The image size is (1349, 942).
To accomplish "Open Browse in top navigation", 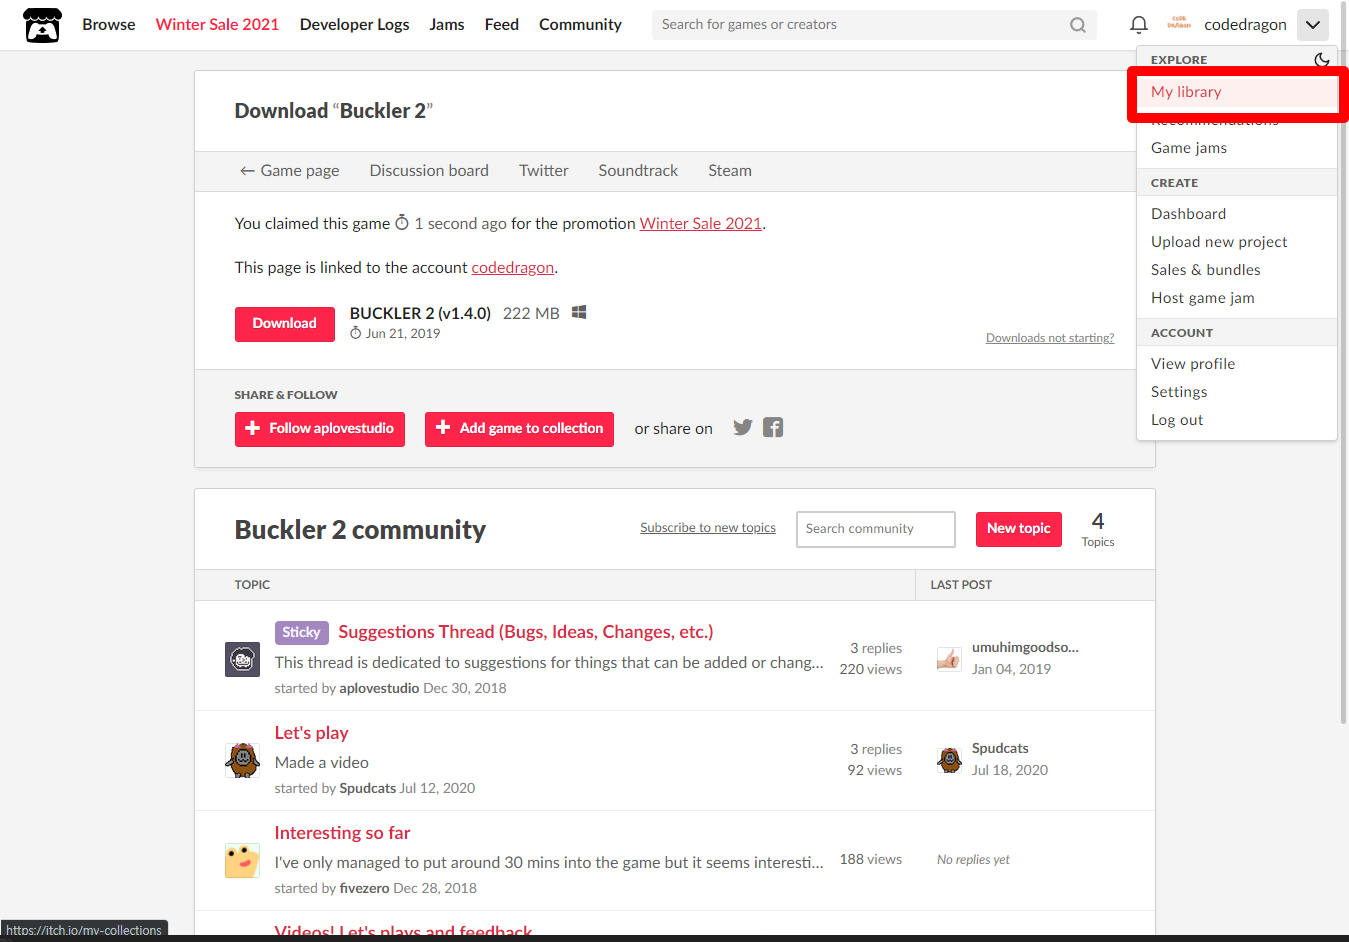I will [x=109, y=25].
